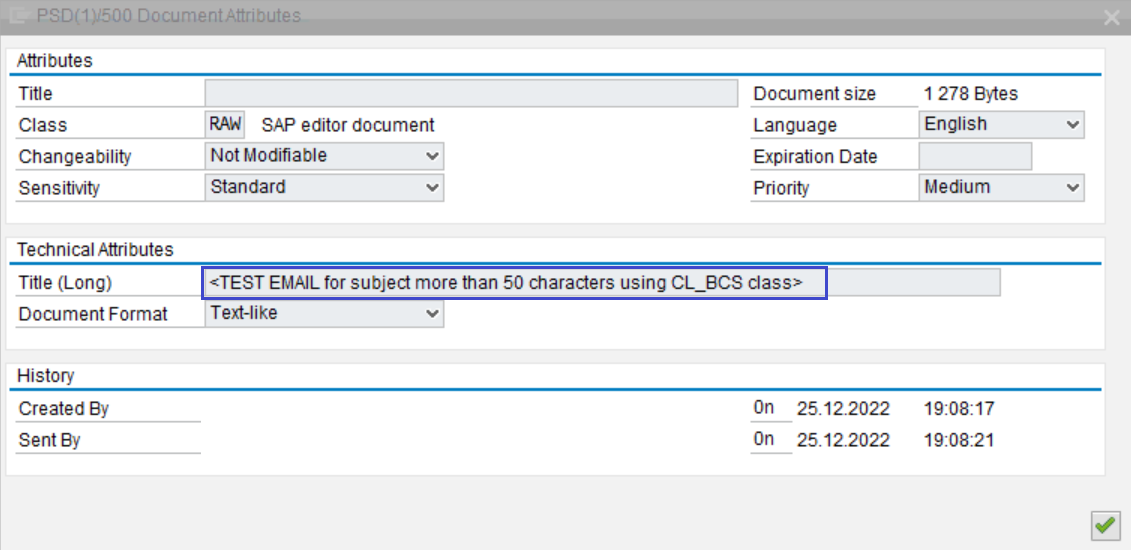Expand the Document Format dropdown
This screenshot has width=1134, height=550.
324,314
